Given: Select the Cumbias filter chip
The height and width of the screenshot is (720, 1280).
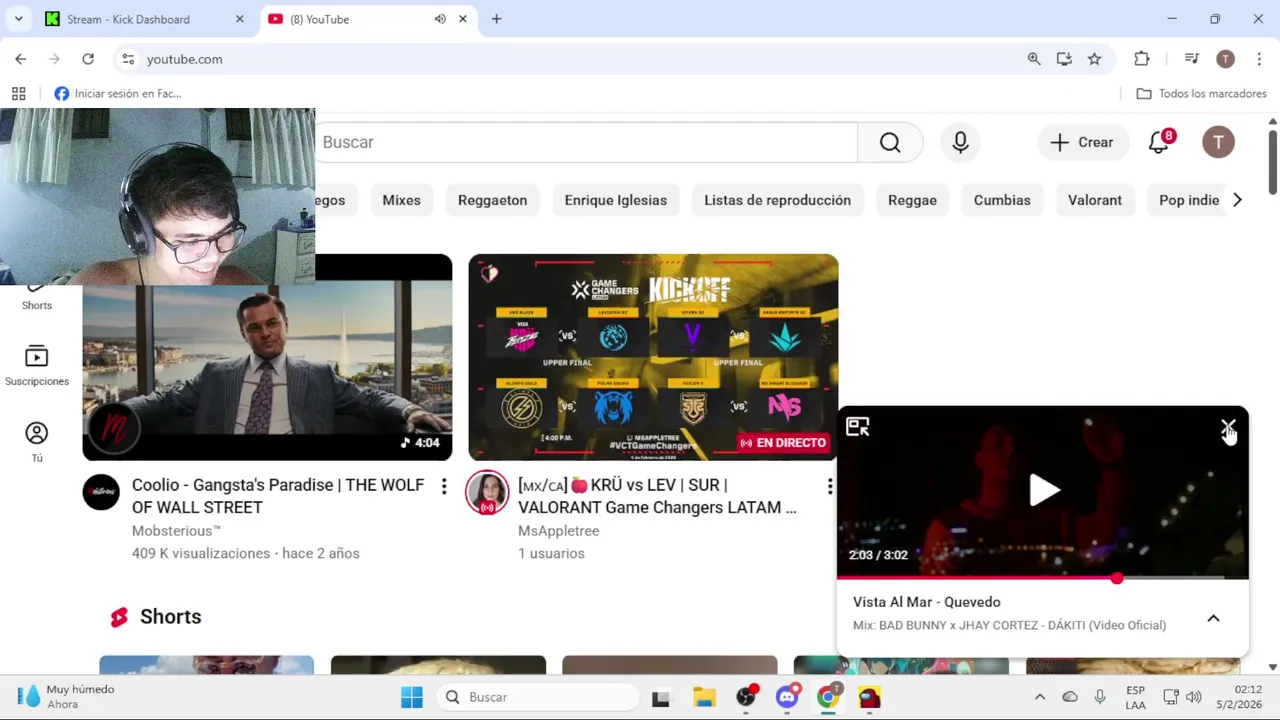Looking at the screenshot, I should [x=1002, y=200].
